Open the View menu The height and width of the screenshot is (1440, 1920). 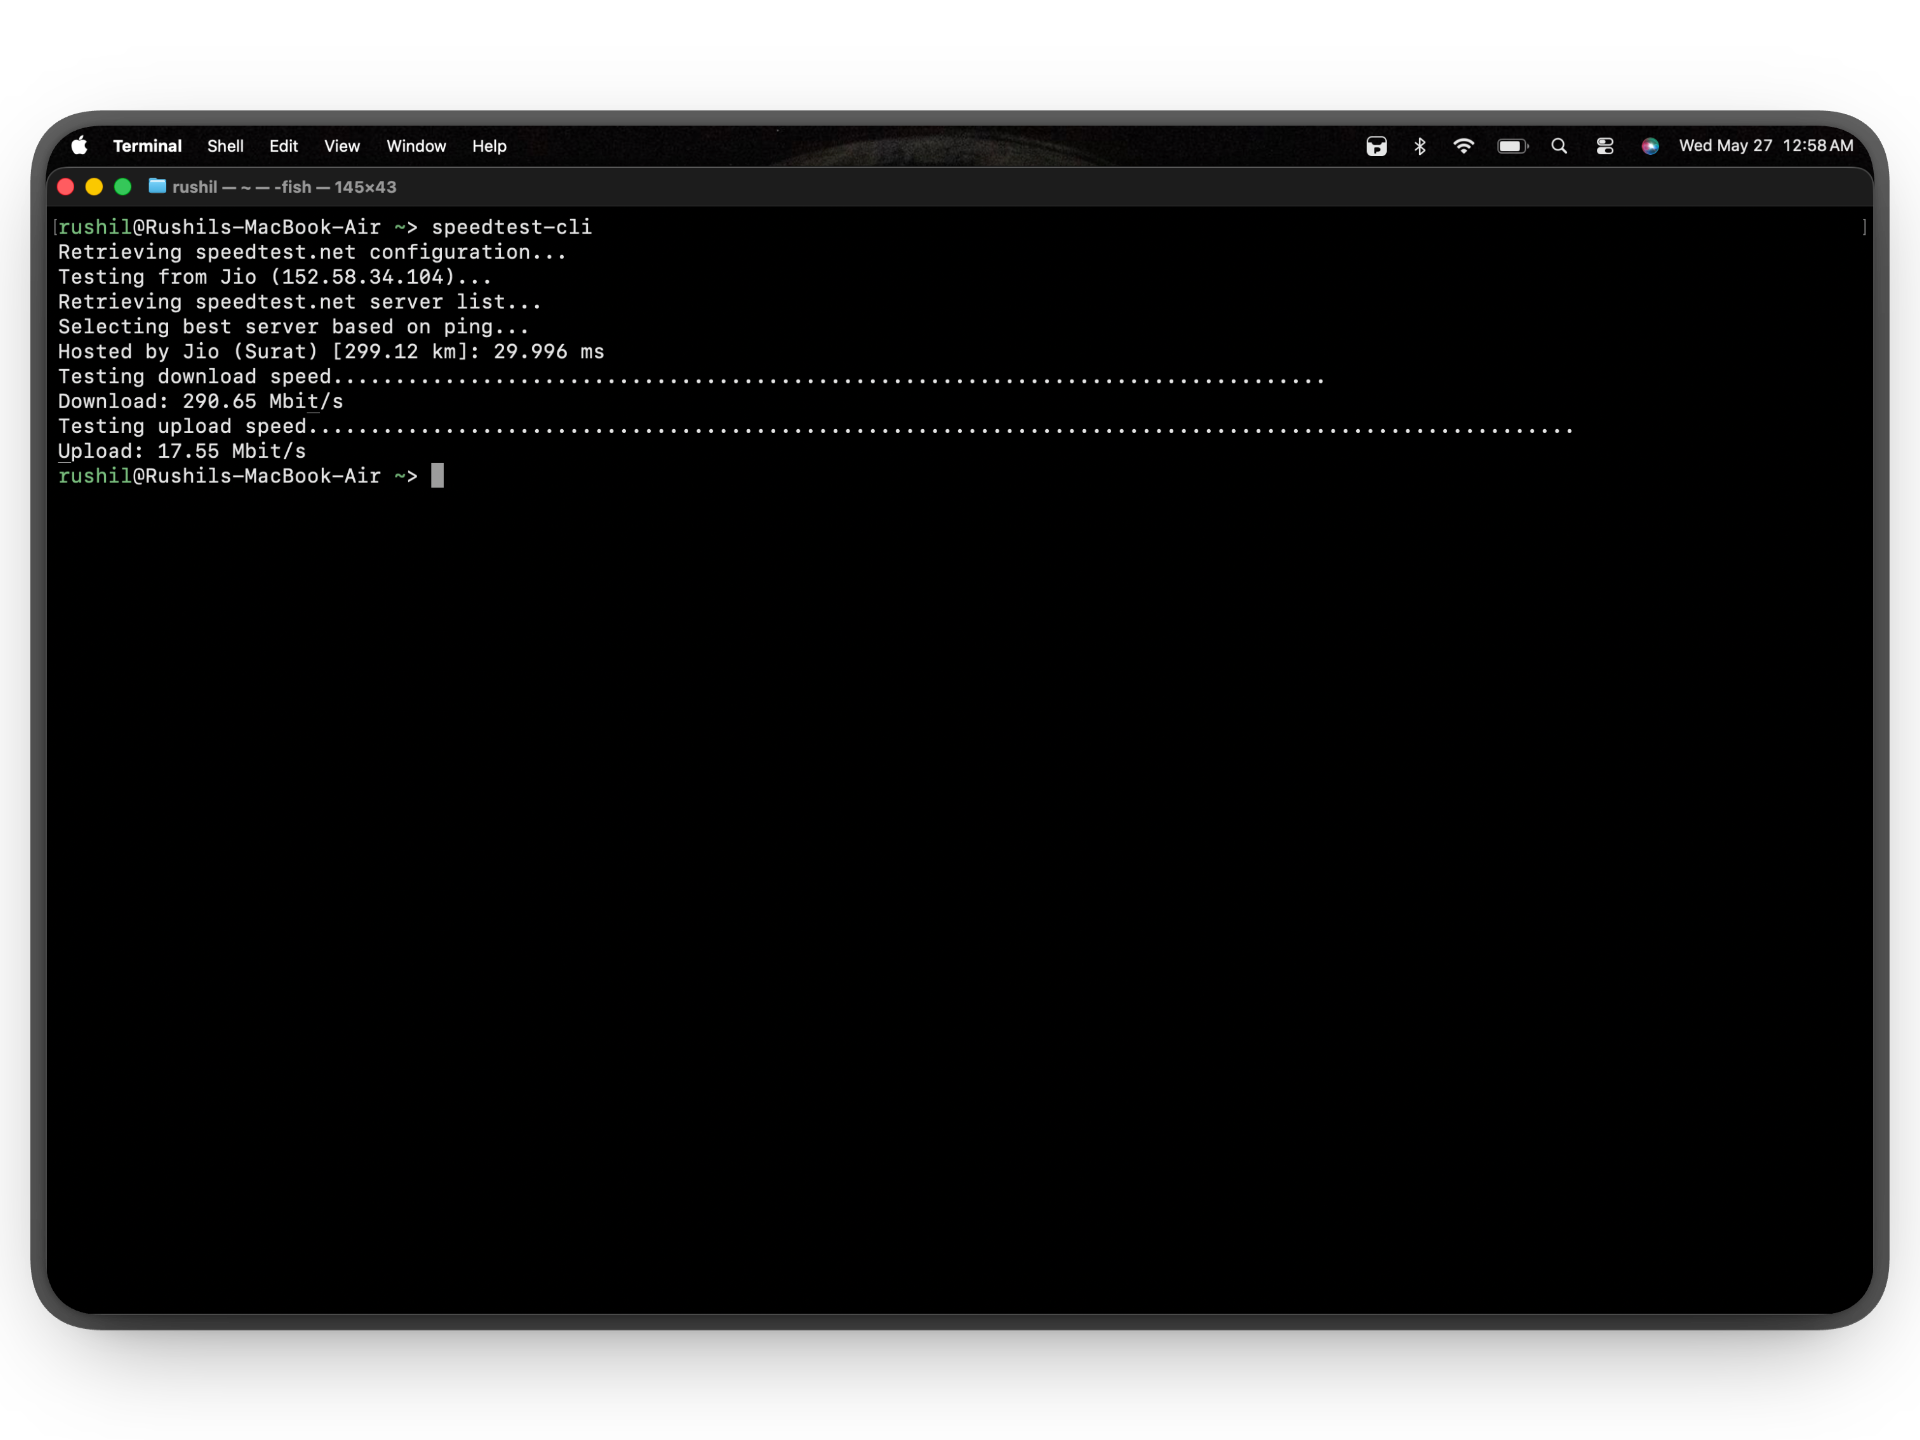pyautogui.click(x=342, y=146)
